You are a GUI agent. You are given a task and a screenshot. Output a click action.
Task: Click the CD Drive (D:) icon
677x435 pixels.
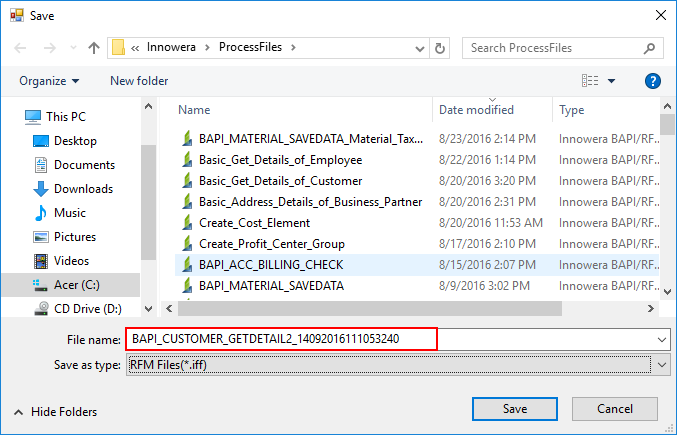click(41, 309)
